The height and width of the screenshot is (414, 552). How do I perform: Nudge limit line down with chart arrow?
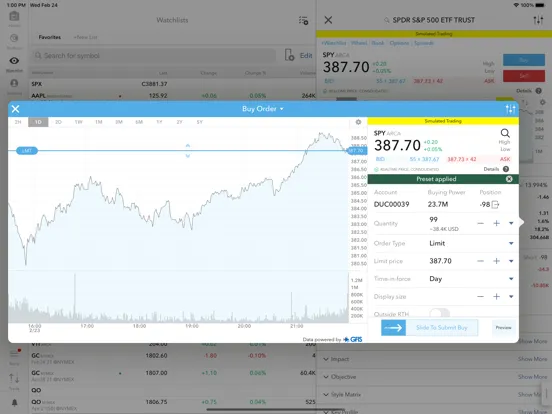click(188, 156)
